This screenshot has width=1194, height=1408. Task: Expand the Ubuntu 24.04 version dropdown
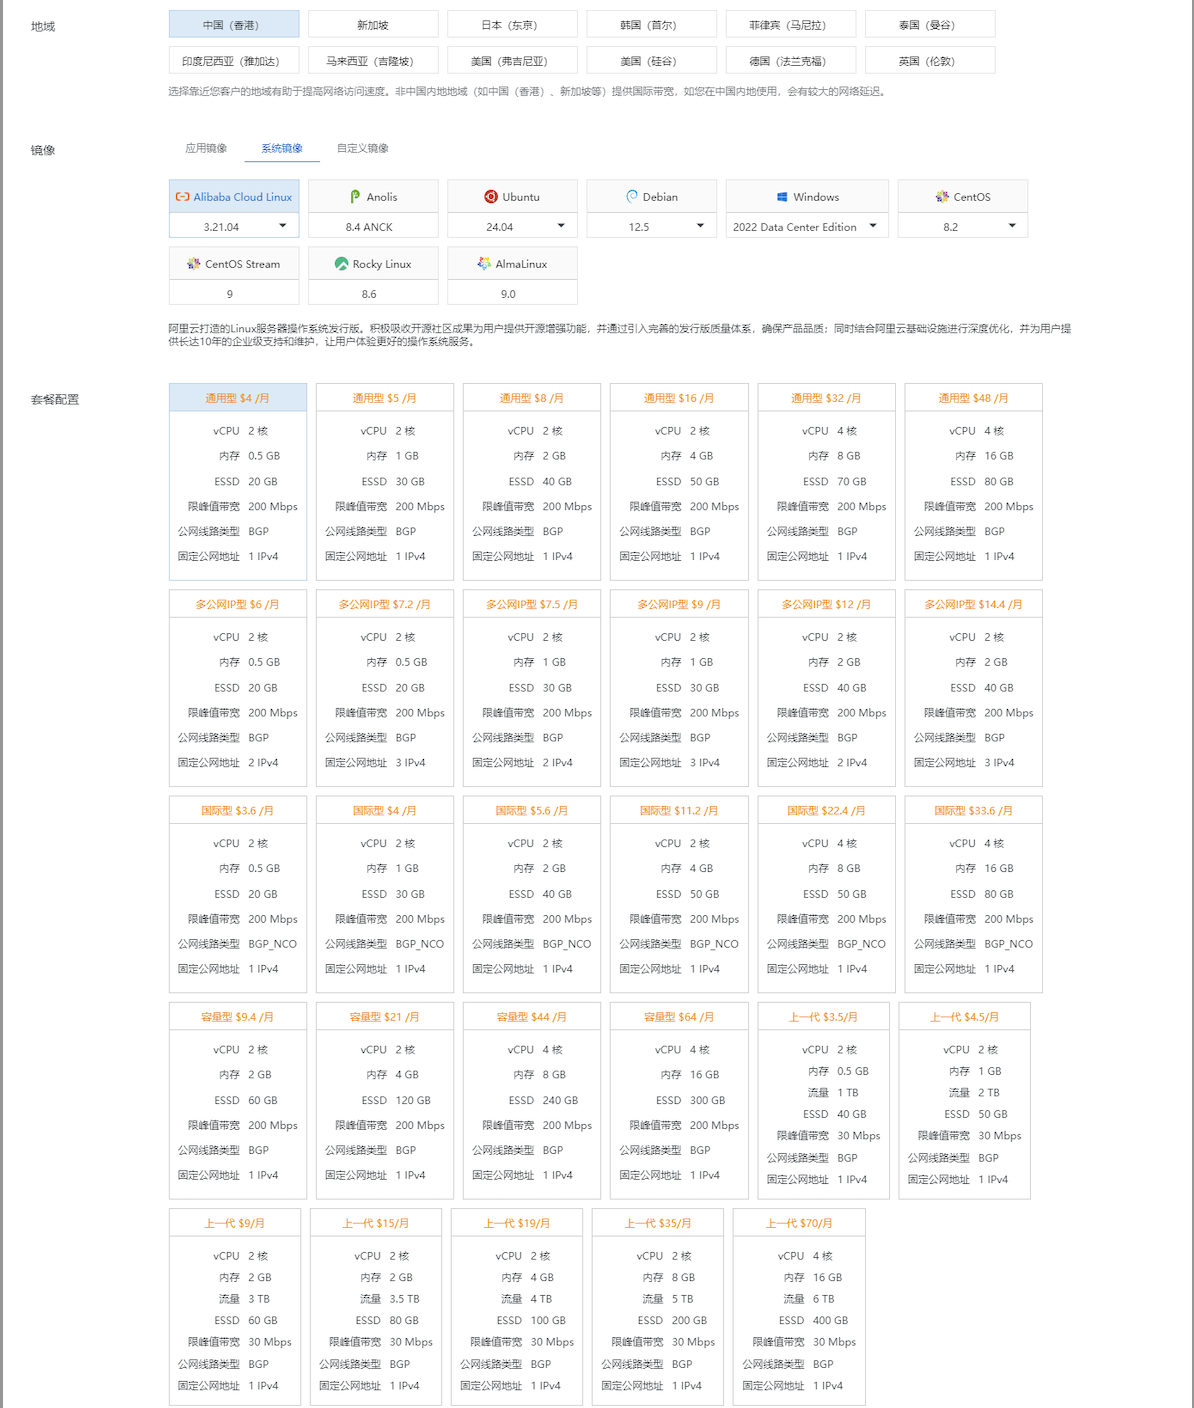click(512, 227)
